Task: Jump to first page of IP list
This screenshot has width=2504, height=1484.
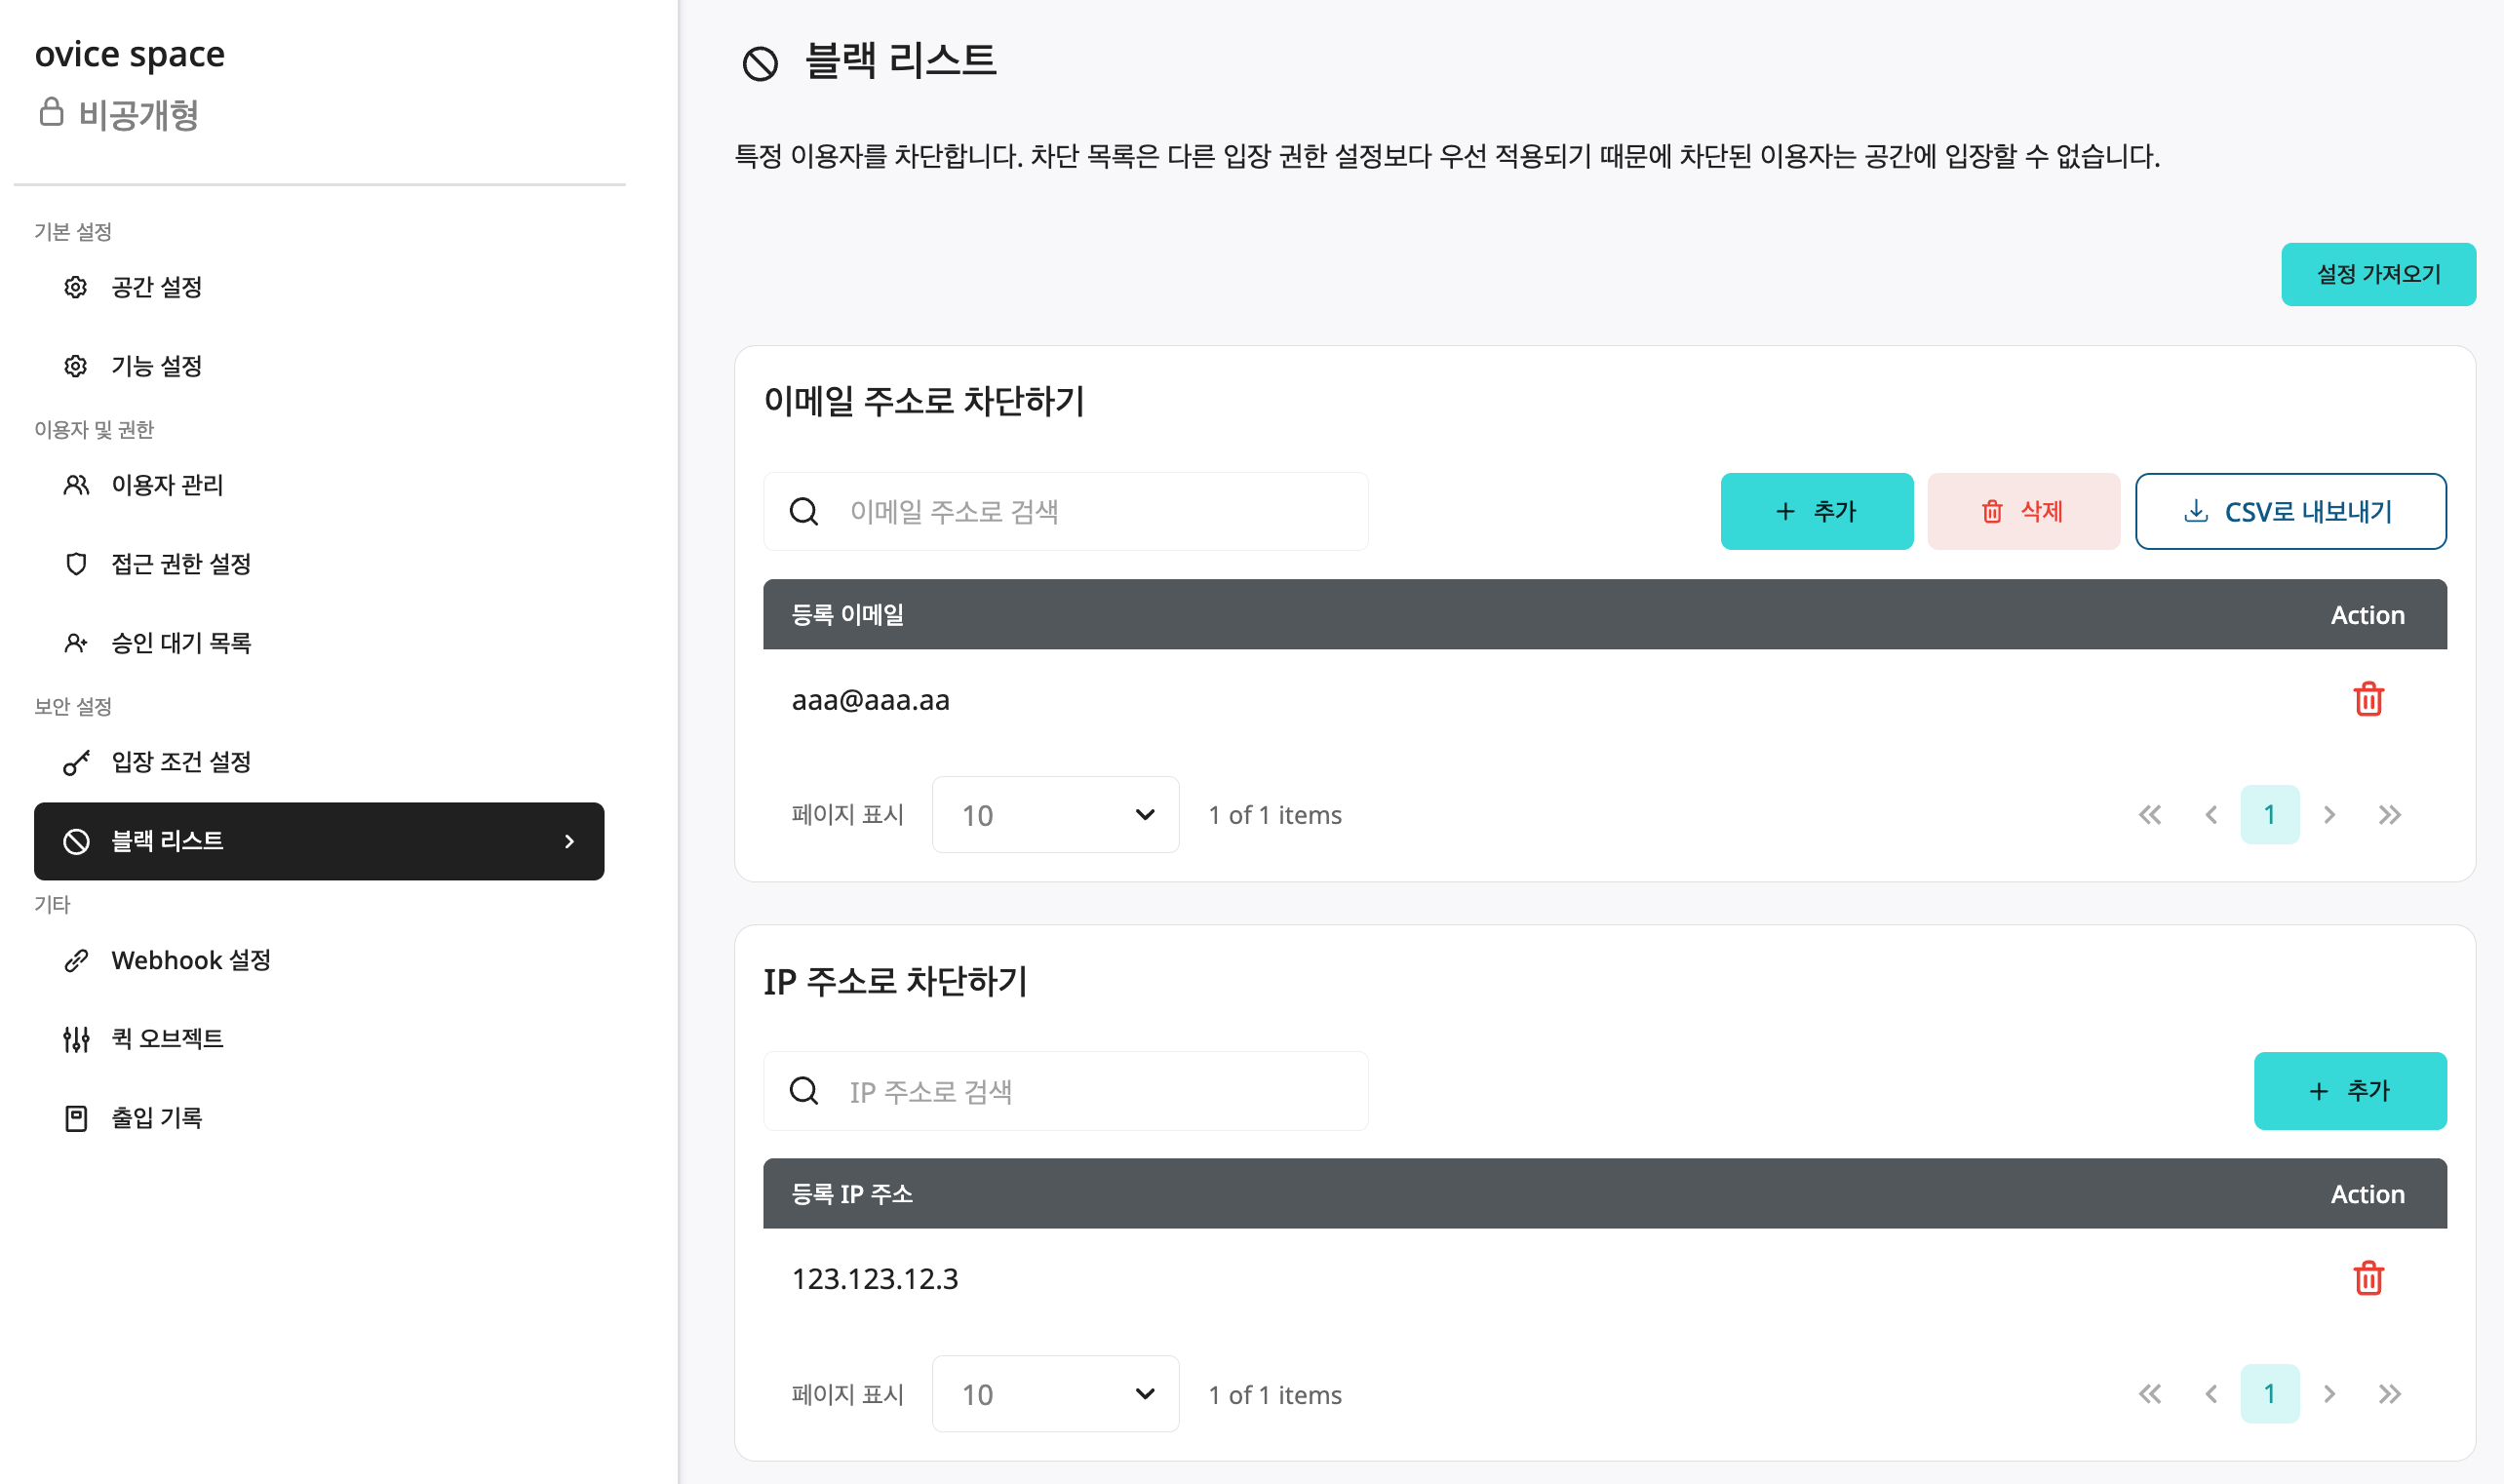Action: tap(2149, 1393)
